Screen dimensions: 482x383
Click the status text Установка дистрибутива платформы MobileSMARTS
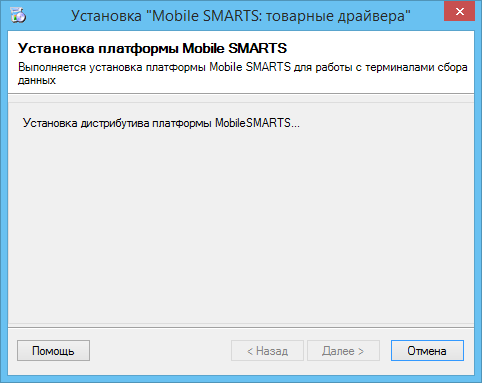click(x=161, y=123)
